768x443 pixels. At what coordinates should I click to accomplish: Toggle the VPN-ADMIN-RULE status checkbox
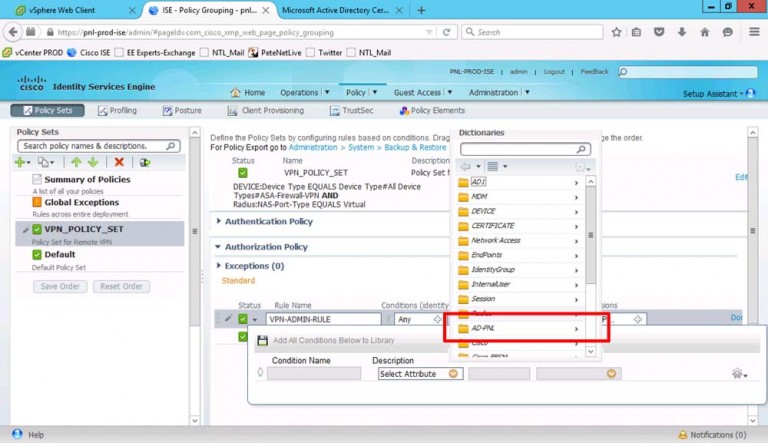[x=242, y=319]
